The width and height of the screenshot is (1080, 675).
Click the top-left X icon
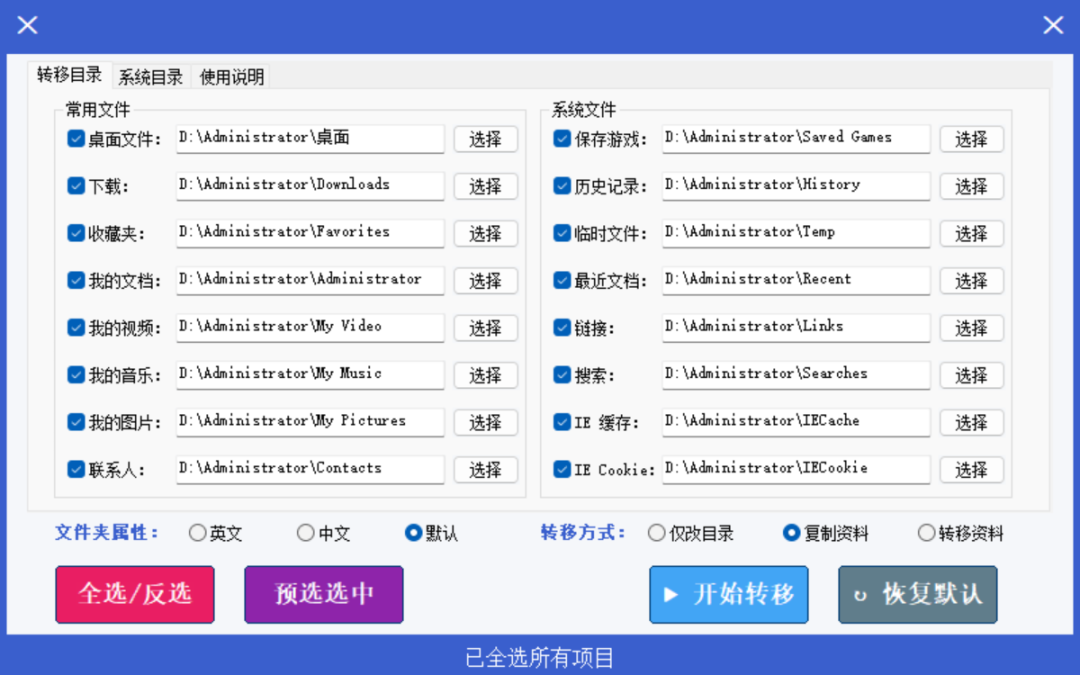pyautogui.click(x=28, y=25)
